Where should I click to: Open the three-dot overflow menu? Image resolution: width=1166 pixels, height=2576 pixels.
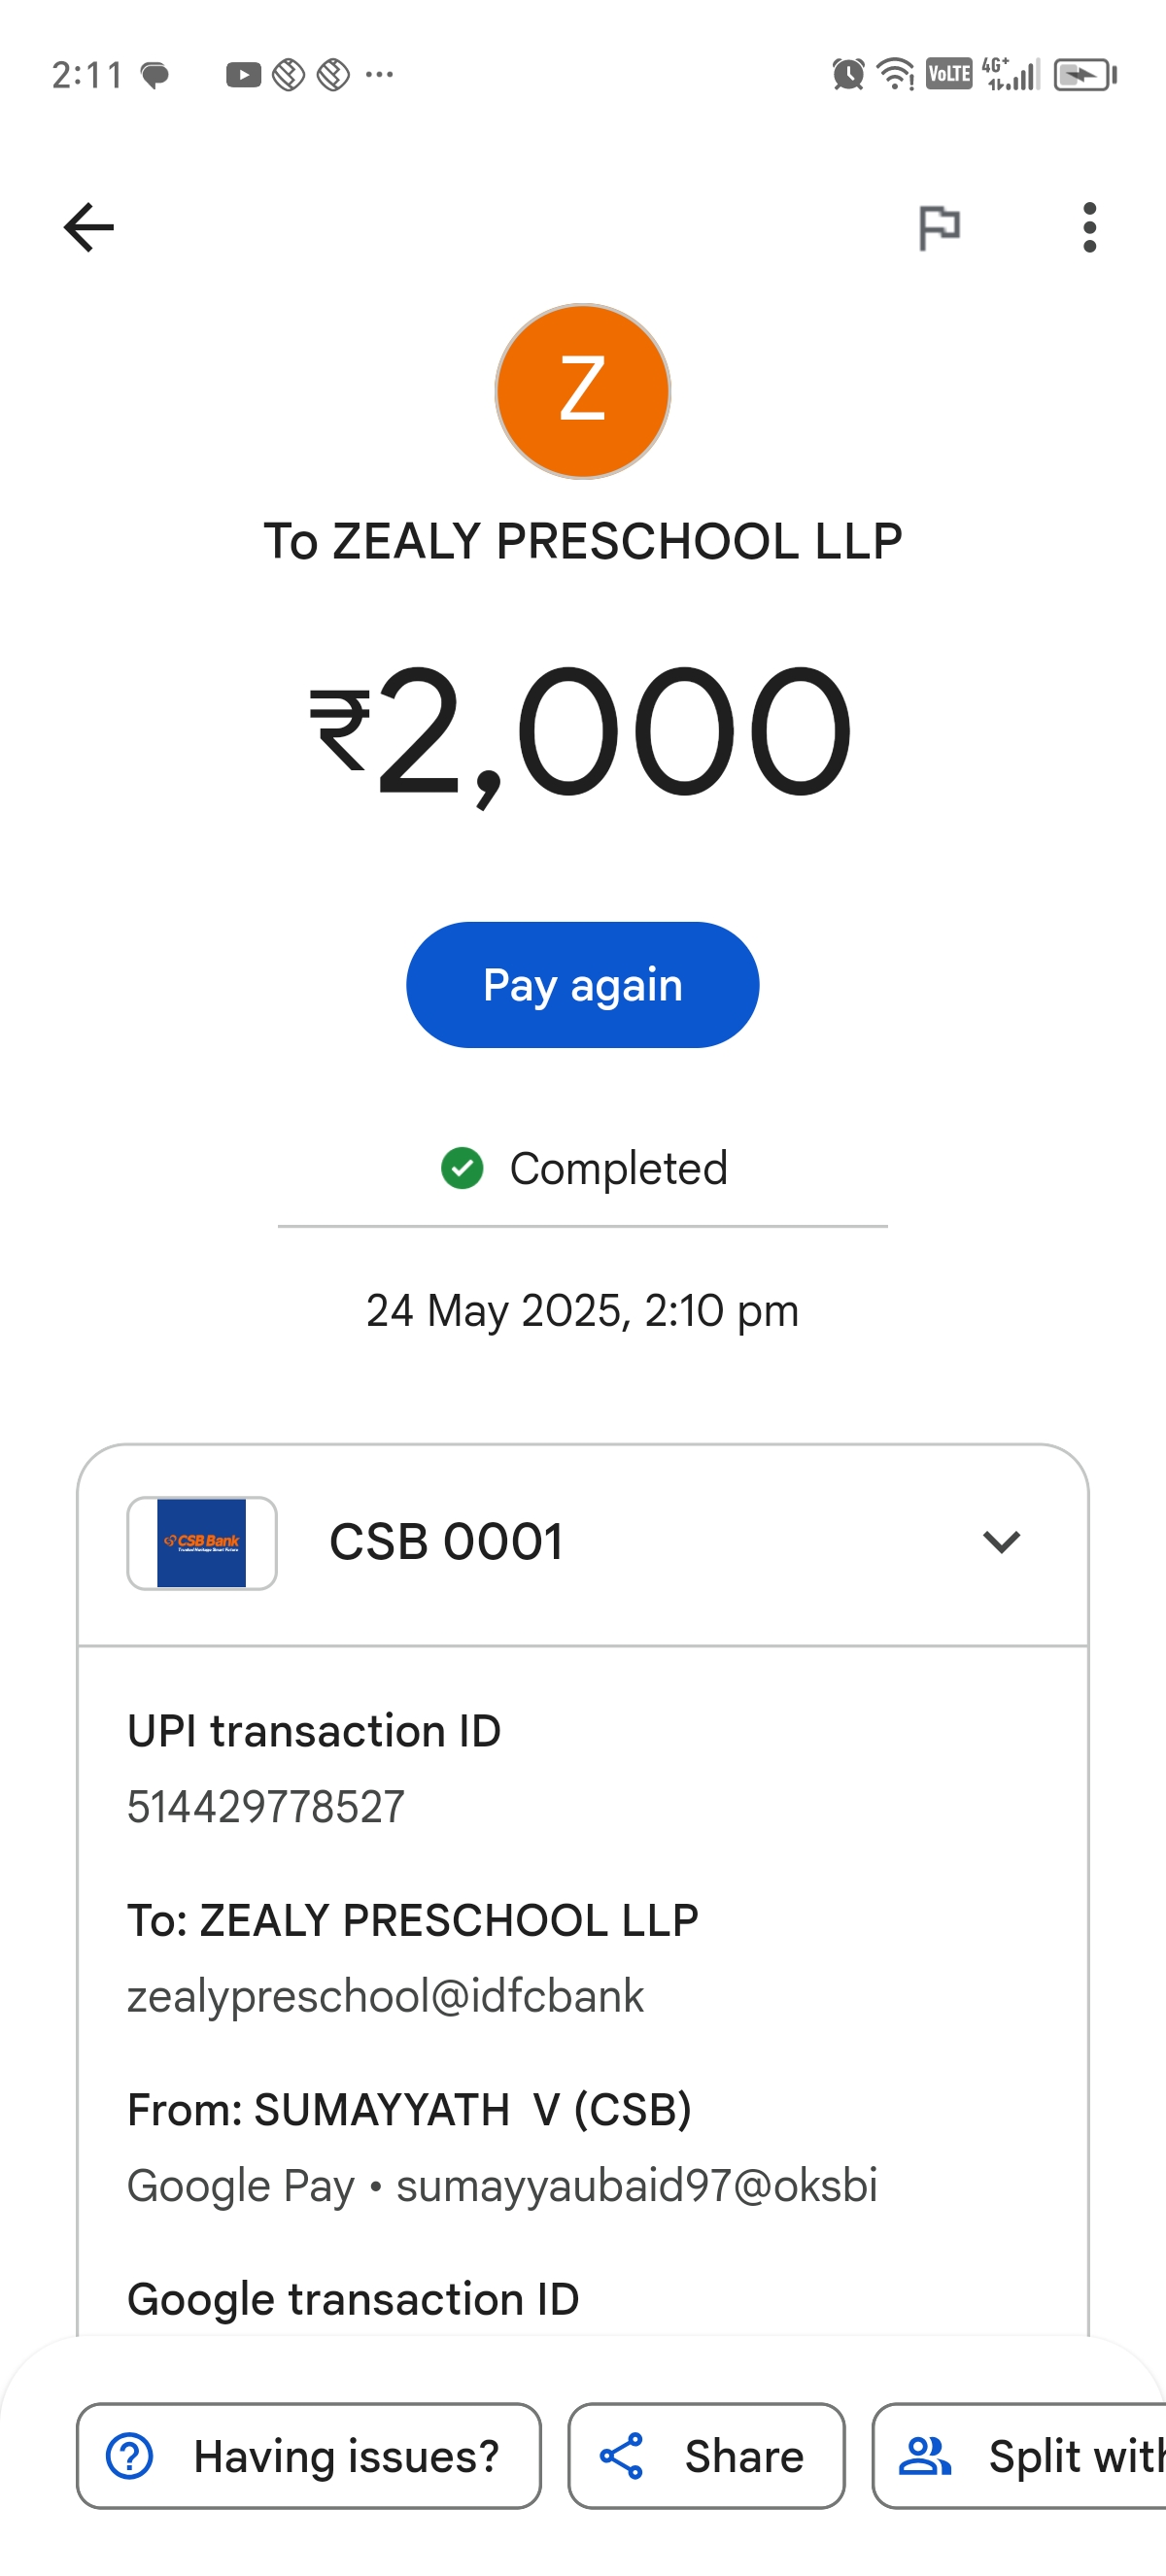click(1089, 227)
